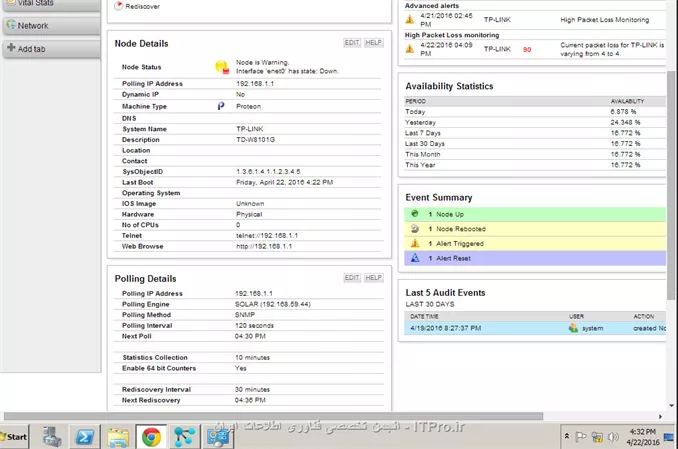Viewport: 678px width, 449px height.
Task: Click the Alert Reset blue icon
Action: click(x=415, y=258)
